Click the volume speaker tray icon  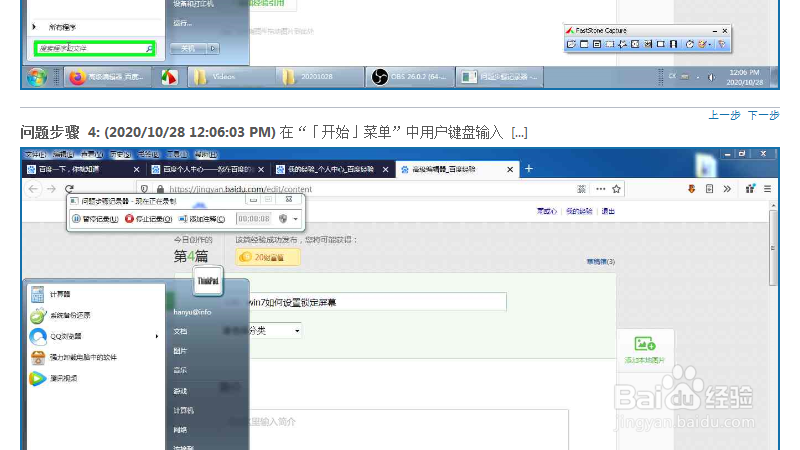coord(711,77)
